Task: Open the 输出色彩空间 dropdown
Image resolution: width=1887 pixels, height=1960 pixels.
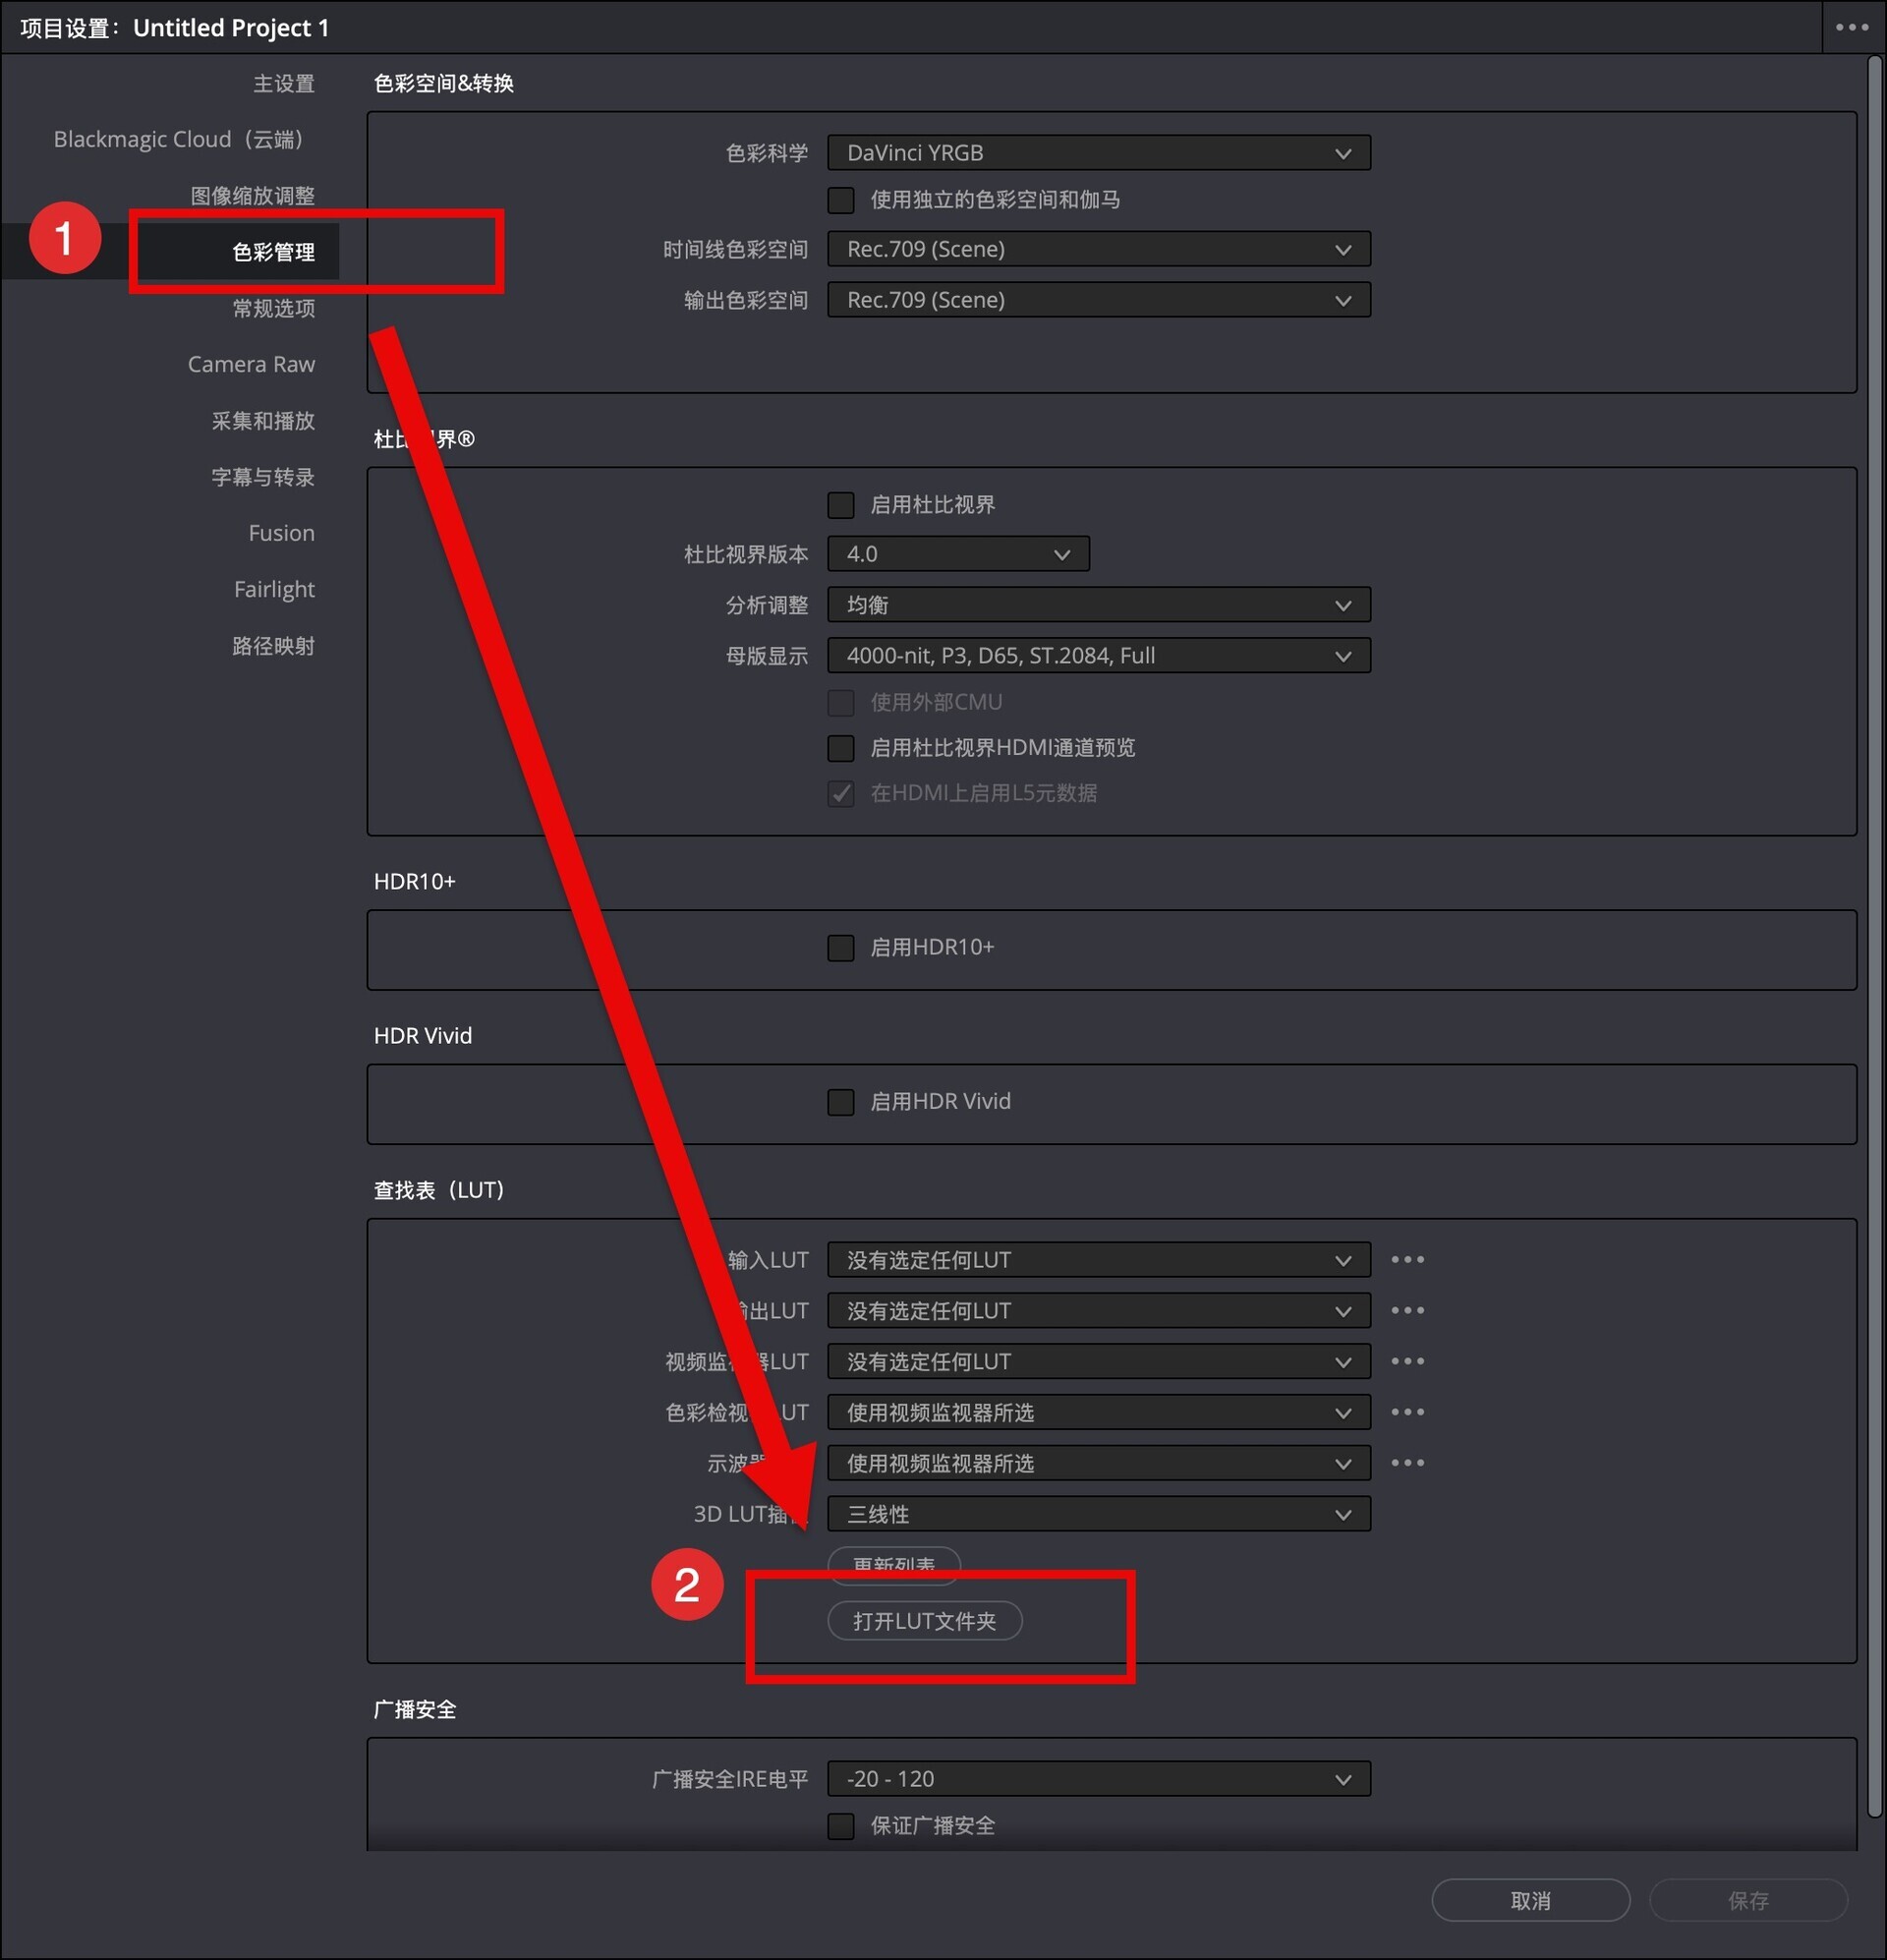Action: (x=1099, y=300)
